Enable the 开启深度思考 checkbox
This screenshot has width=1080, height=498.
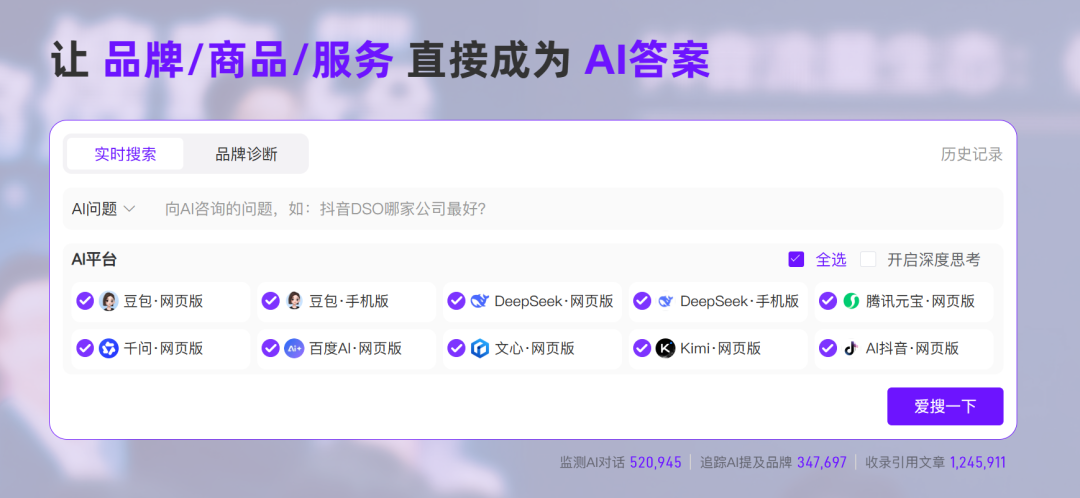click(x=868, y=259)
